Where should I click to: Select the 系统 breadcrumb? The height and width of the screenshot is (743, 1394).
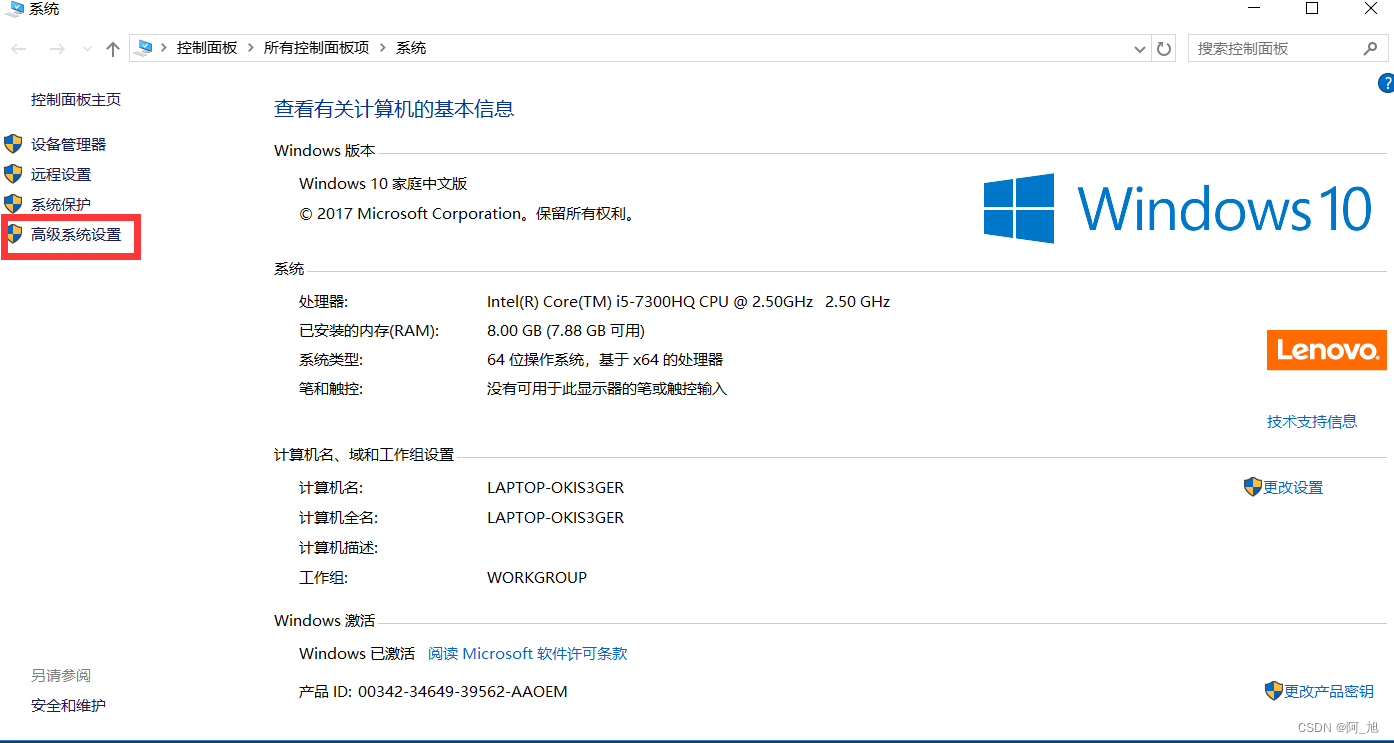[411, 48]
